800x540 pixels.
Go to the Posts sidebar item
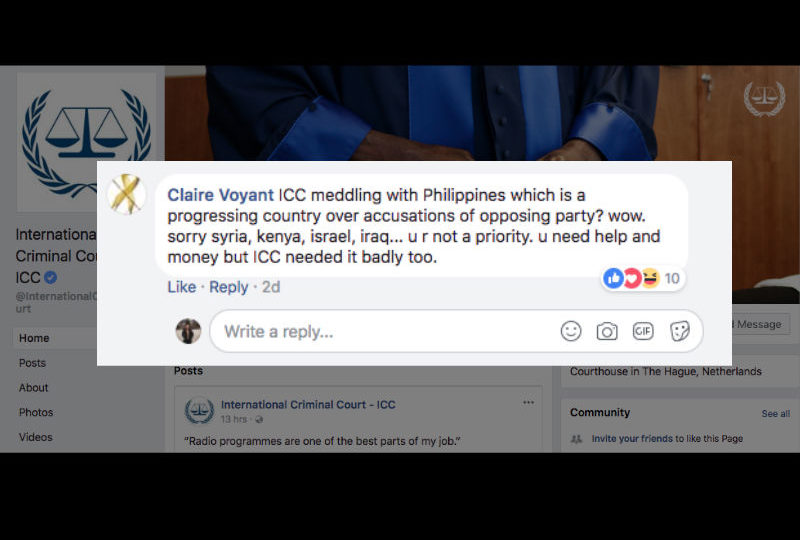click(x=32, y=363)
